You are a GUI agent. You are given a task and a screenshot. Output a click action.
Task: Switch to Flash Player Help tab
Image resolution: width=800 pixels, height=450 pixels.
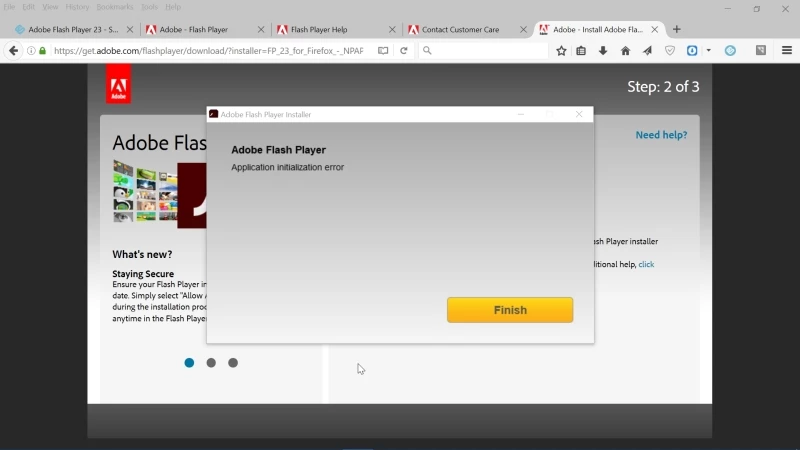tap(319, 30)
